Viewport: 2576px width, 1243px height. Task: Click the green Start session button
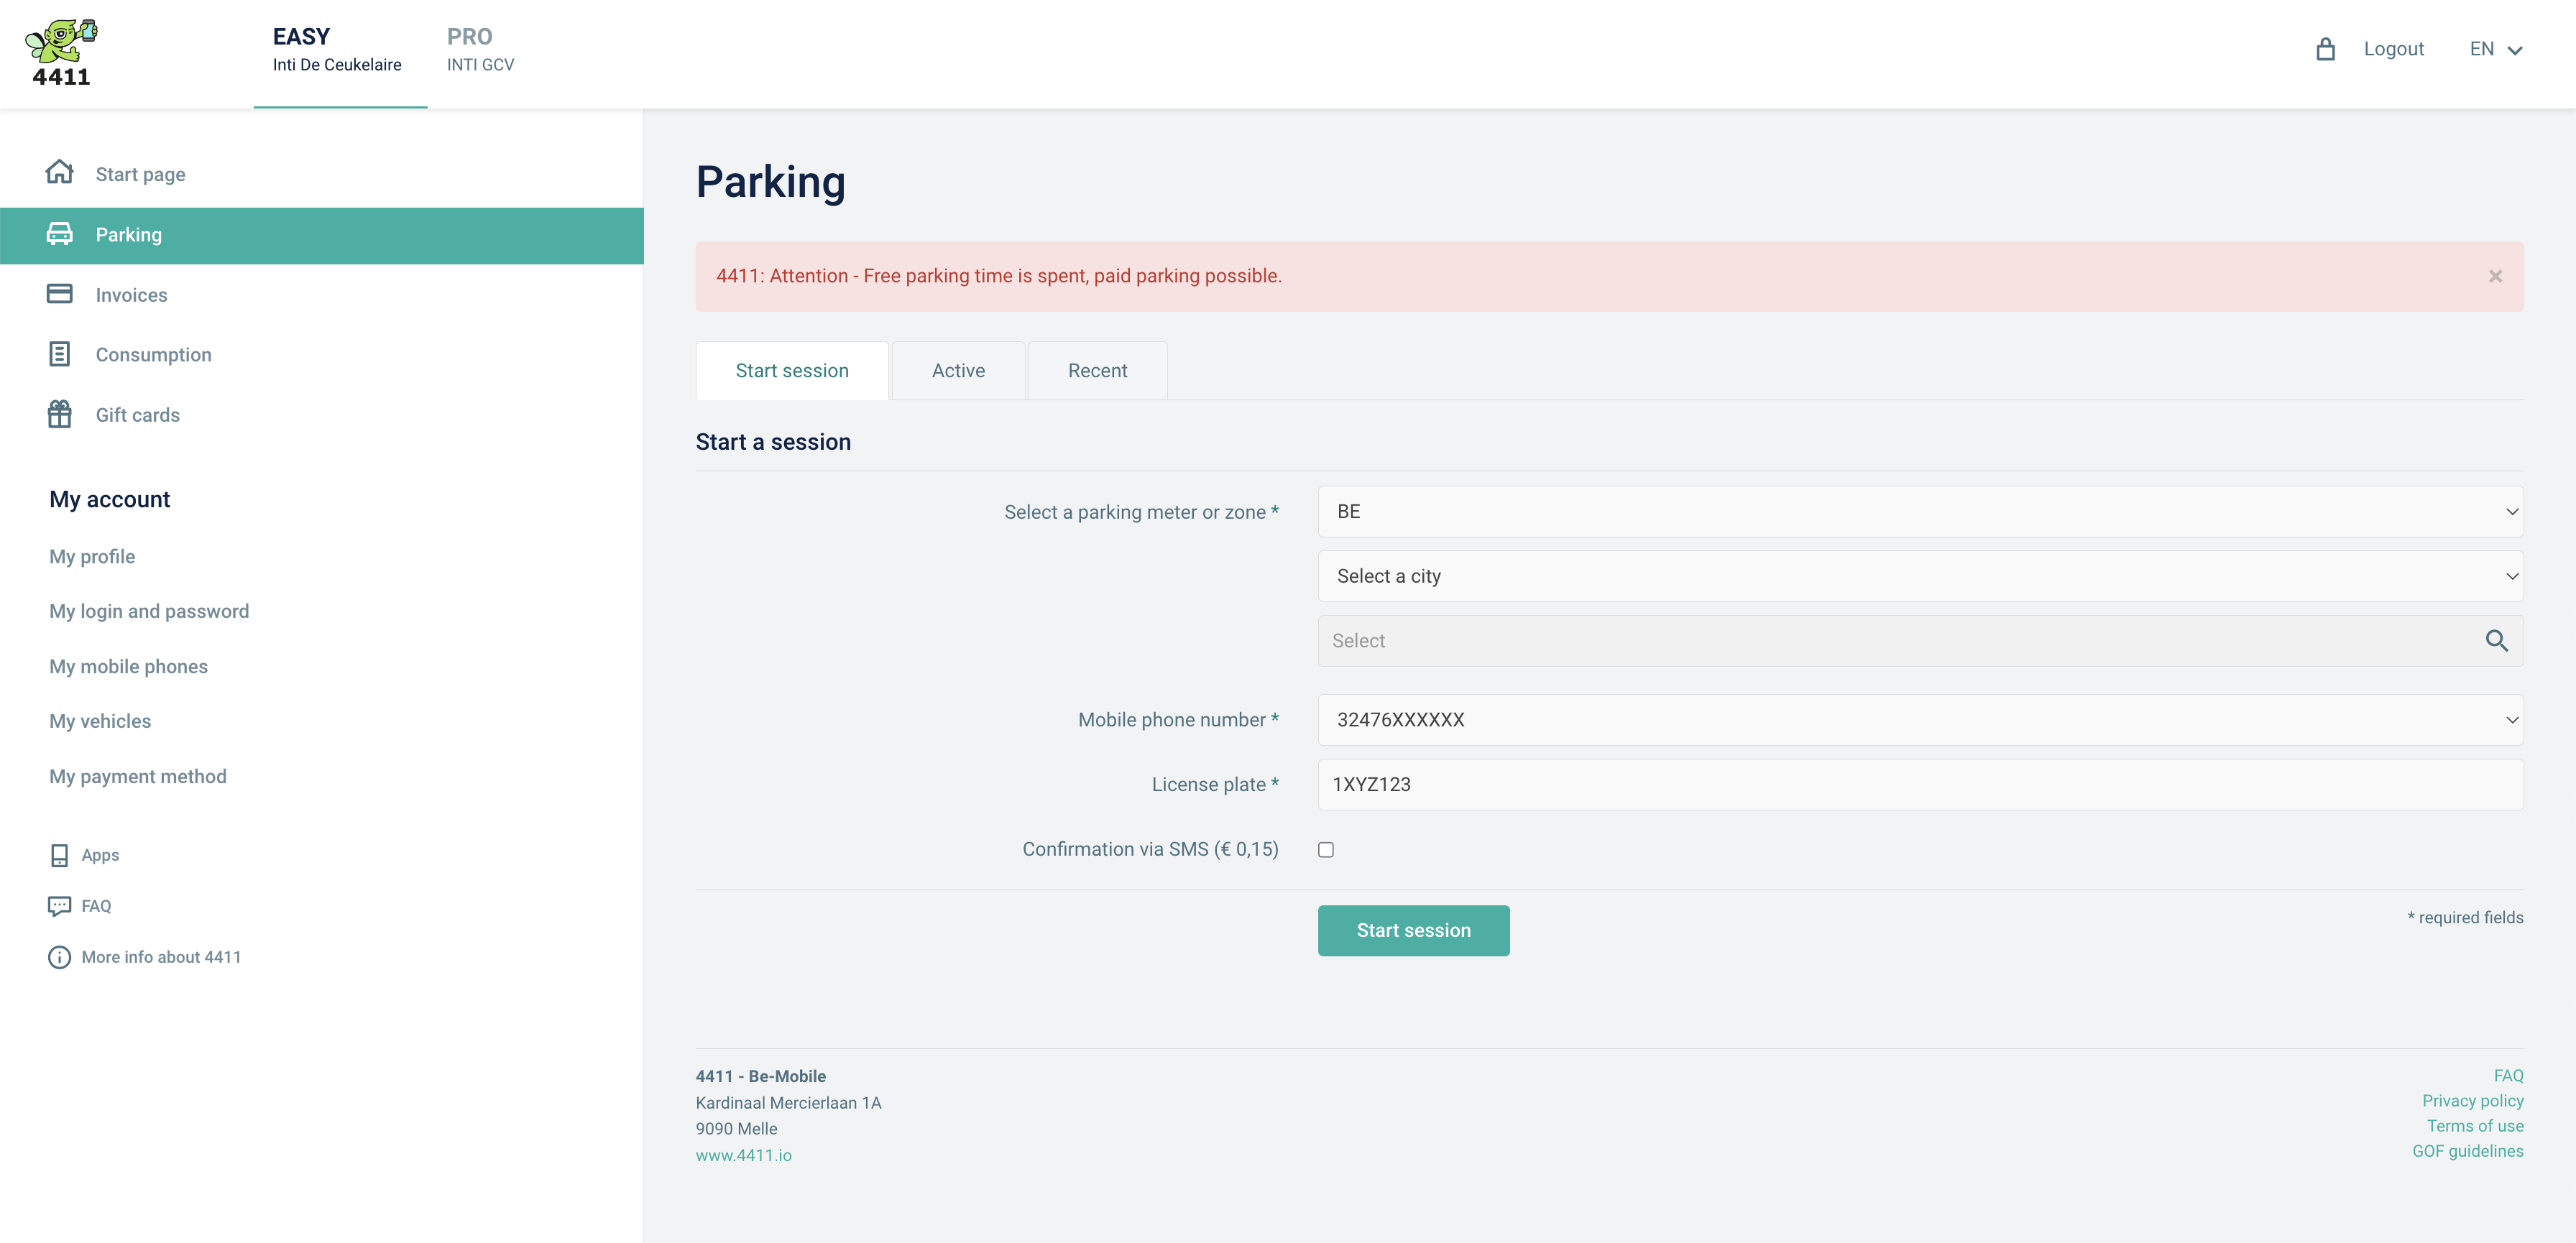1413,931
